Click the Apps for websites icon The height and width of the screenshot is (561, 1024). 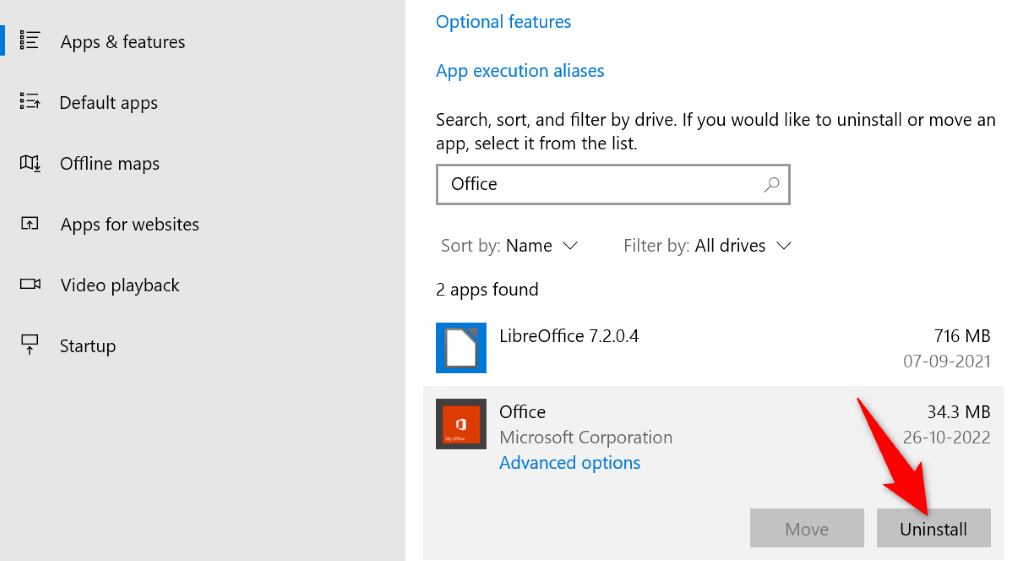click(30, 224)
